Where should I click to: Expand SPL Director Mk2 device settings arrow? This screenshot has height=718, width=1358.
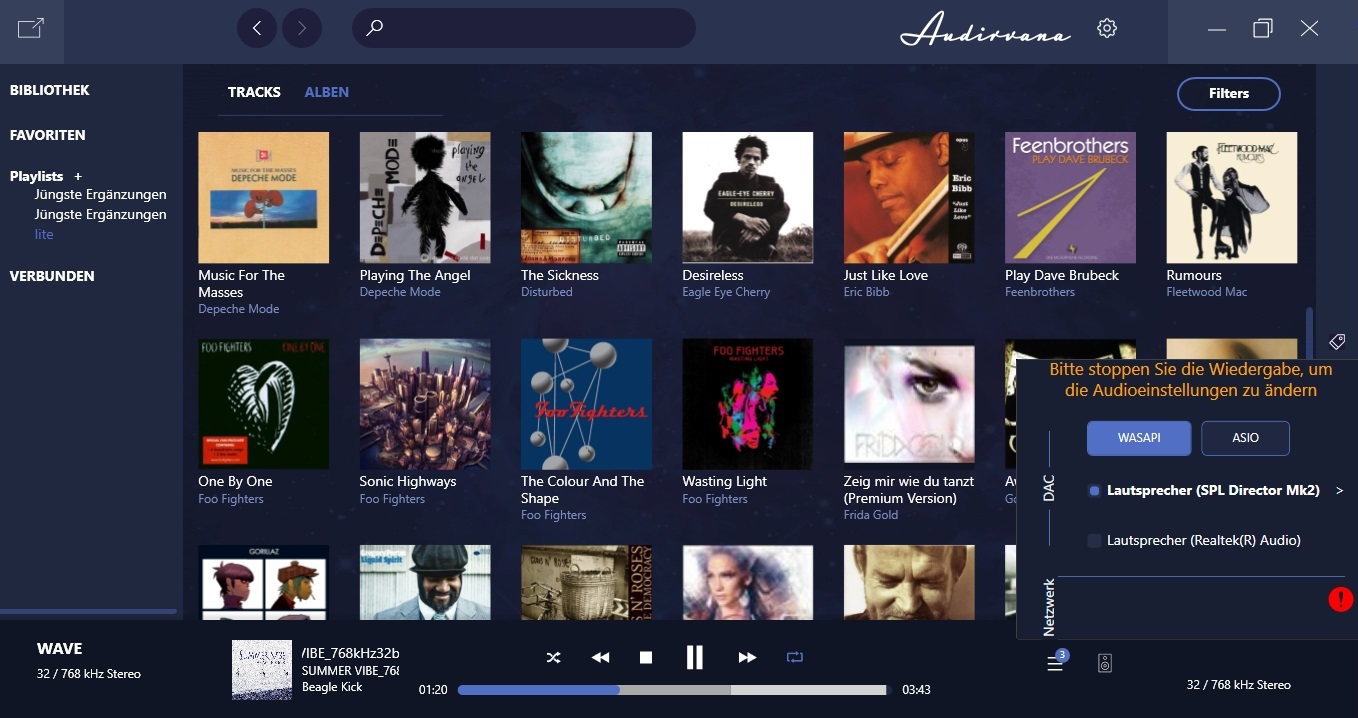click(x=1339, y=491)
